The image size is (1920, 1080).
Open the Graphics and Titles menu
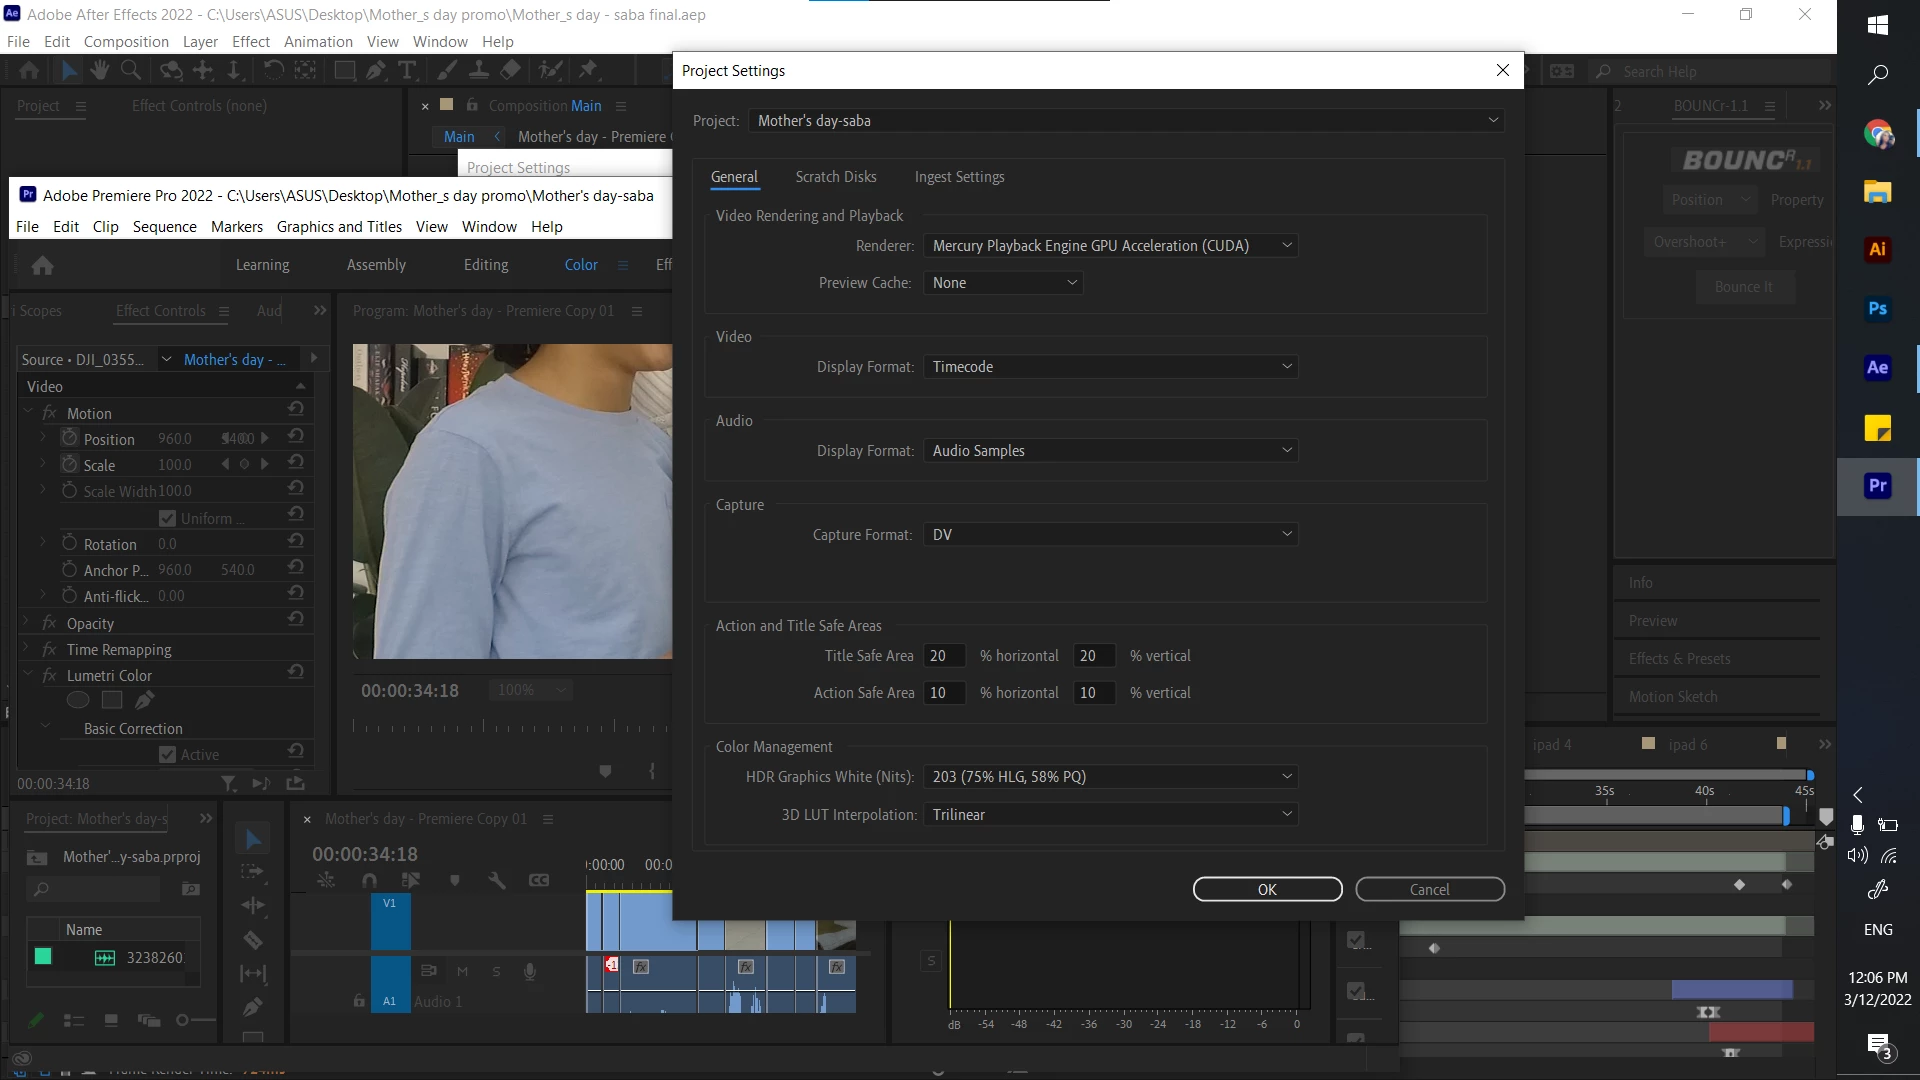click(339, 227)
